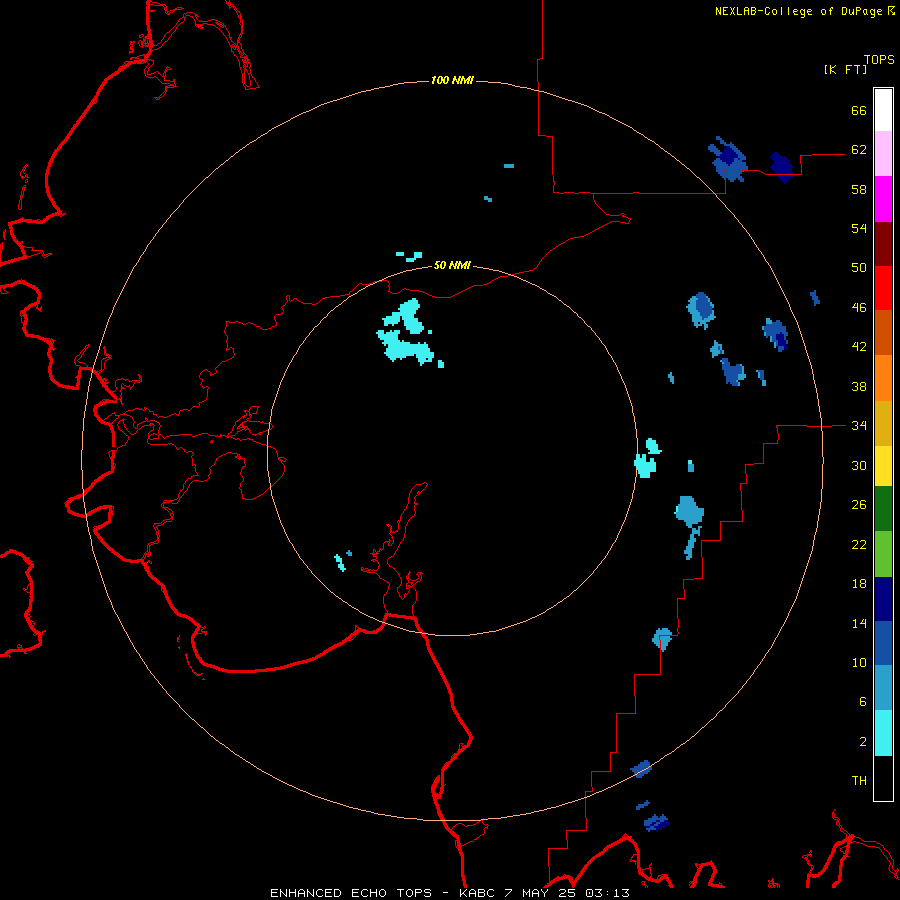
Task: Click the cyan legend swatch
Action: (883, 733)
